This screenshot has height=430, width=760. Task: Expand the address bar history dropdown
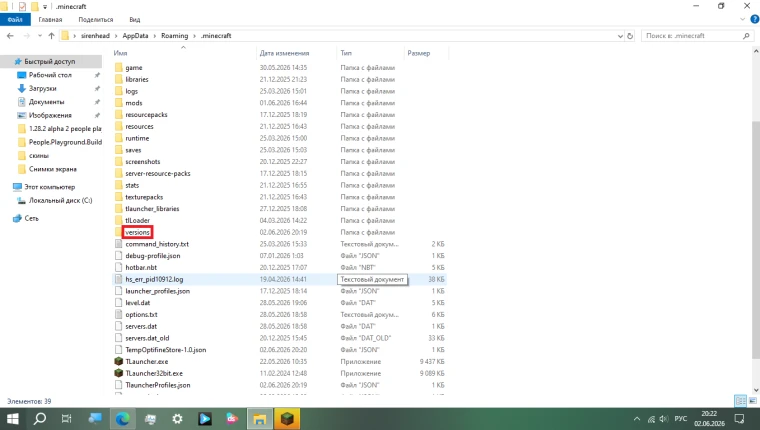coord(620,36)
